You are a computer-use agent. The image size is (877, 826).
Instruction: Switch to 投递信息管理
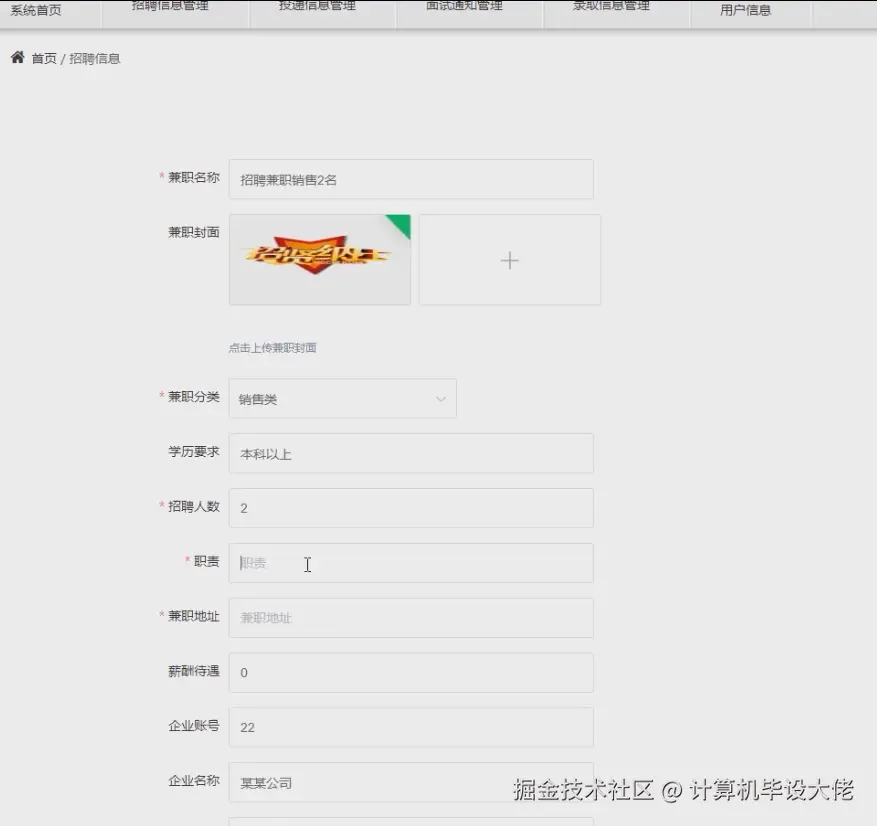(x=322, y=7)
